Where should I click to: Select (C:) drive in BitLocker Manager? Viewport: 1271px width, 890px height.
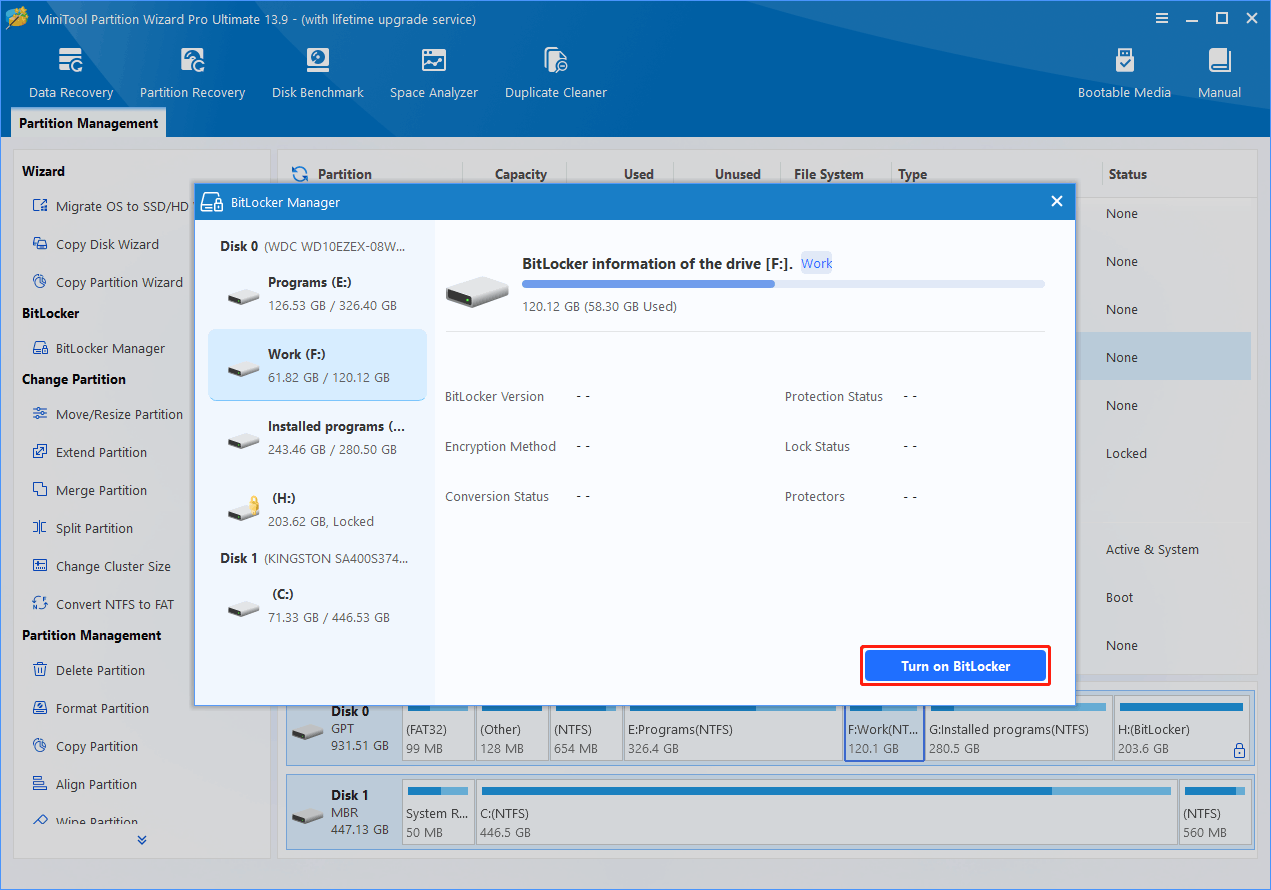[318, 605]
